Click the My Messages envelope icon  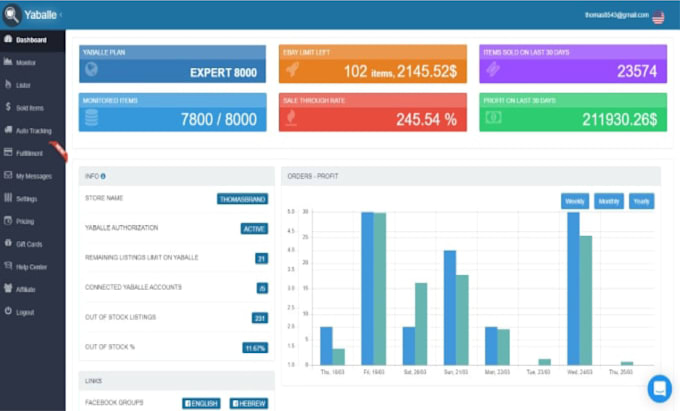[8, 175]
